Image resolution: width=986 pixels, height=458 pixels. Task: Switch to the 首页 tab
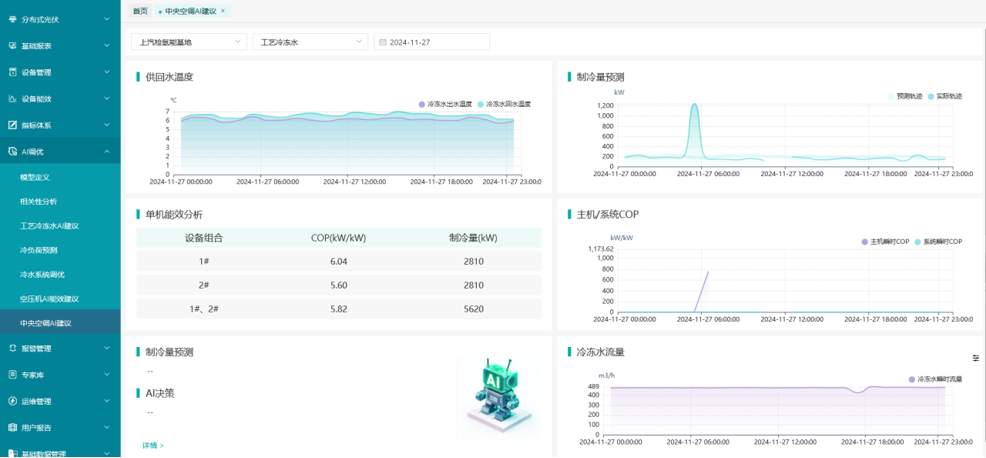coord(140,11)
